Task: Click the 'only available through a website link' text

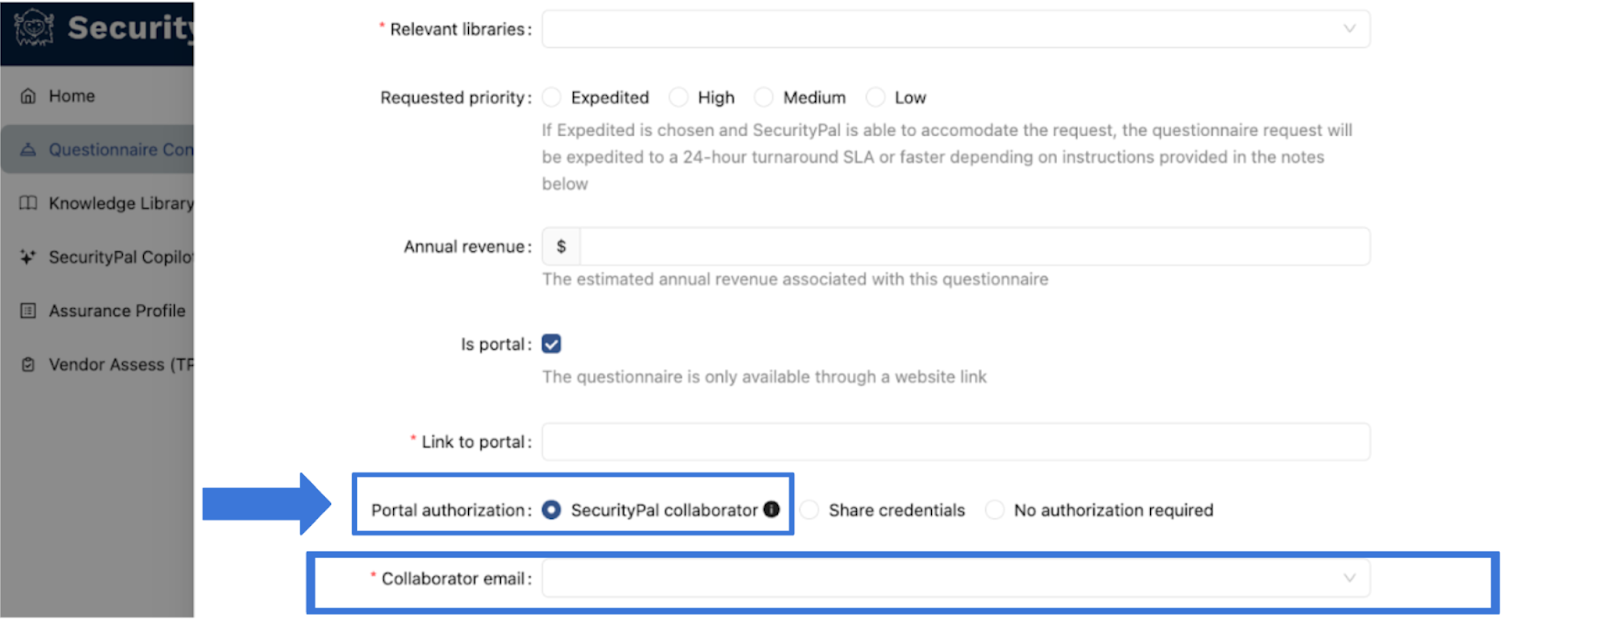Action: pyautogui.click(x=764, y=377)
